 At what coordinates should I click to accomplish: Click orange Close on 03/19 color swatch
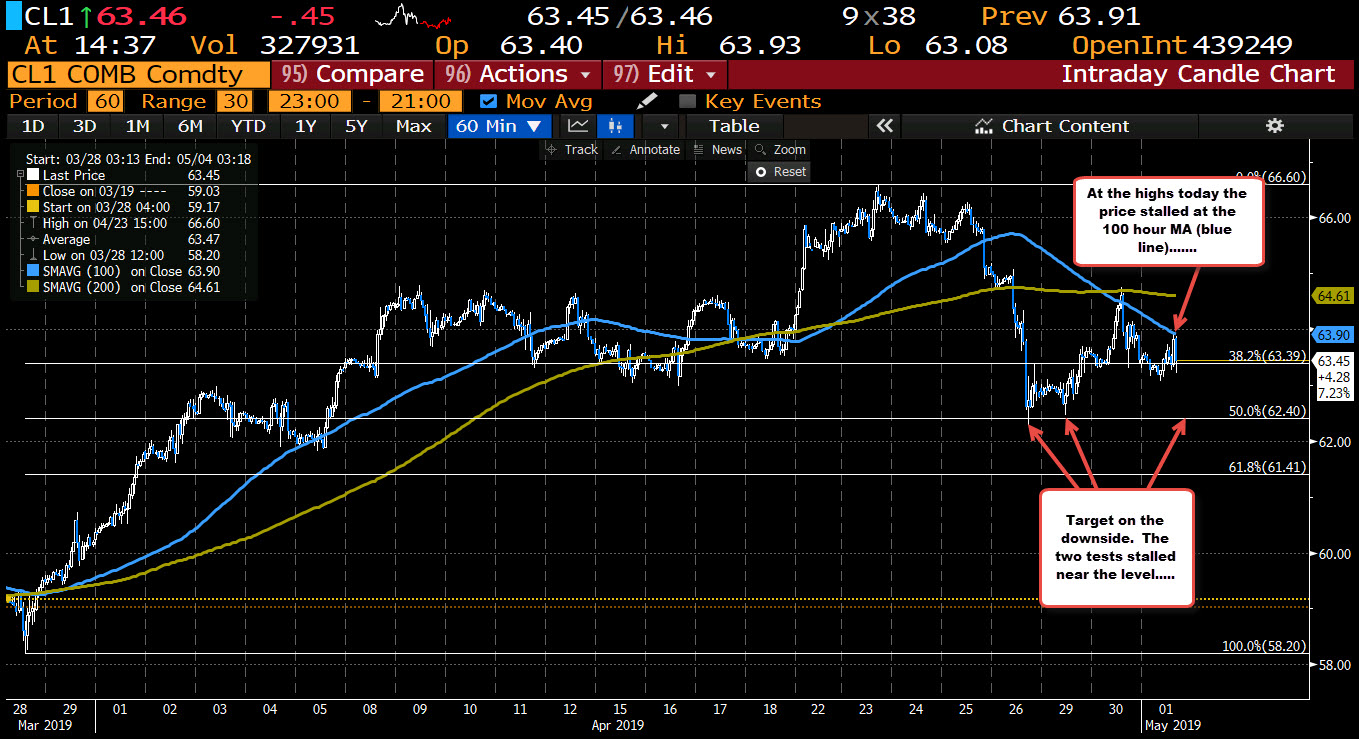tap(32, 191)
